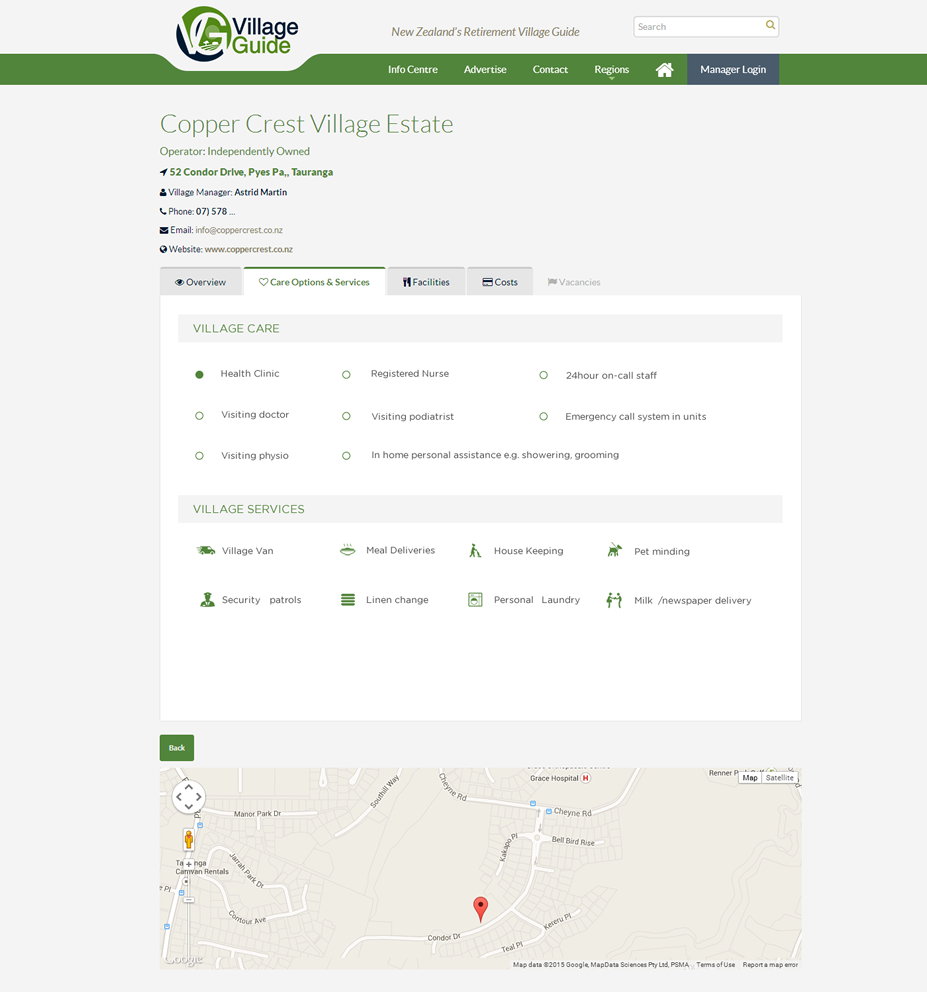Click the Milk/newspaper delivery icon
The height and width of the screenshot is (992, 927).
613,598
